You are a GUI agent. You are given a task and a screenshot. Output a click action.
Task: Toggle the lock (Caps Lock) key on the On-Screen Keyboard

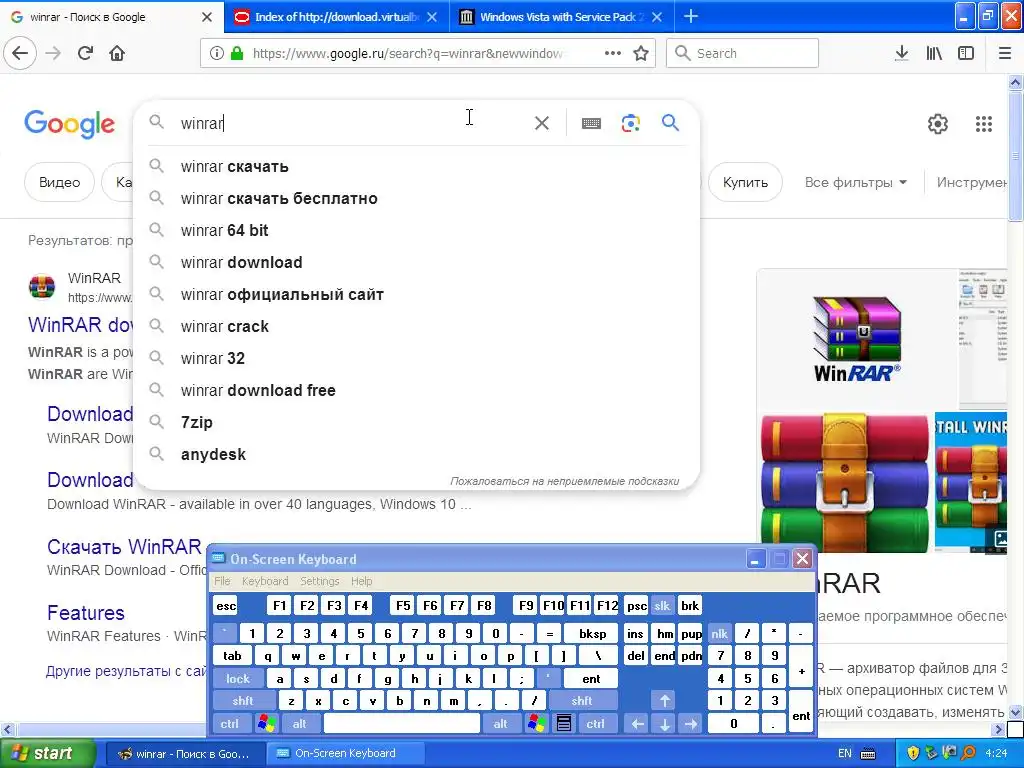click(238, 679)
